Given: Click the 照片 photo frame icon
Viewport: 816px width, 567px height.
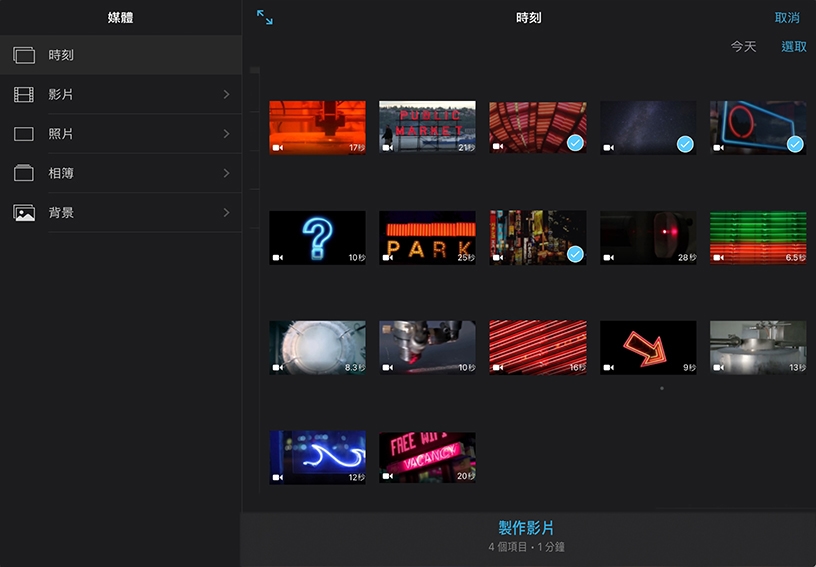Looking at the screenshot, I should [x=24, y=134].
